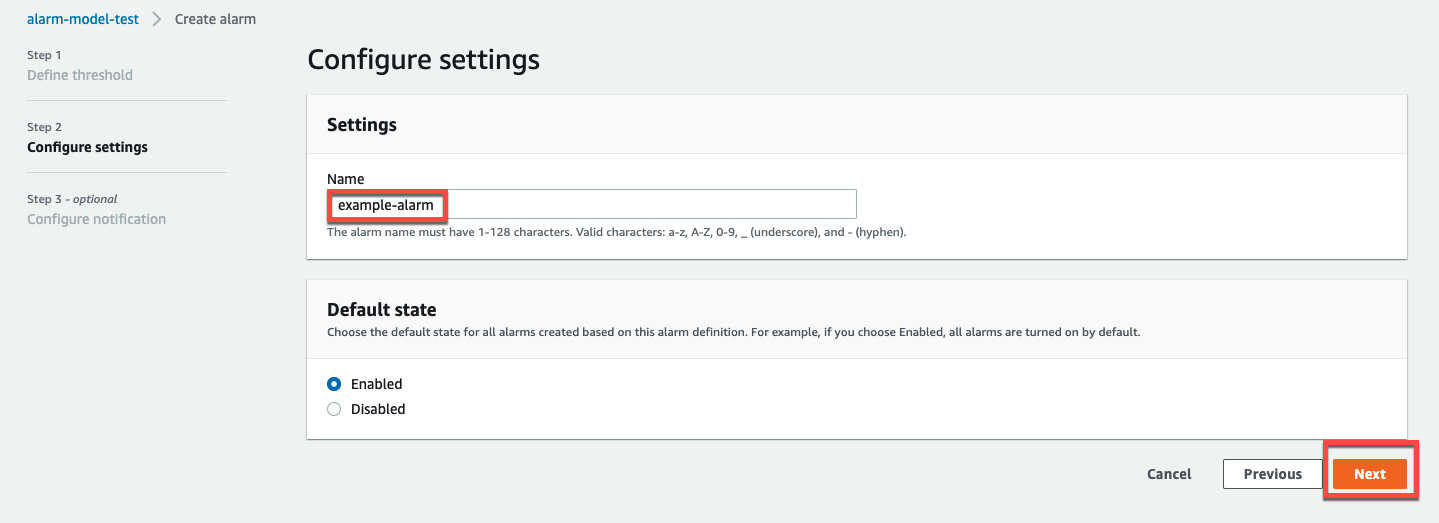The height and width of the screenshot is (523, 1439).
Task: Click the Settings panel heading
Action: point(362,125)
